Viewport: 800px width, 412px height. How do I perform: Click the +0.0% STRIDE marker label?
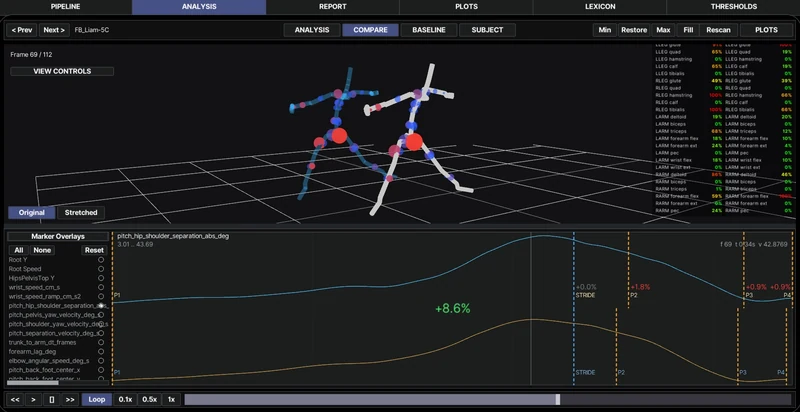tap(586, 287)
